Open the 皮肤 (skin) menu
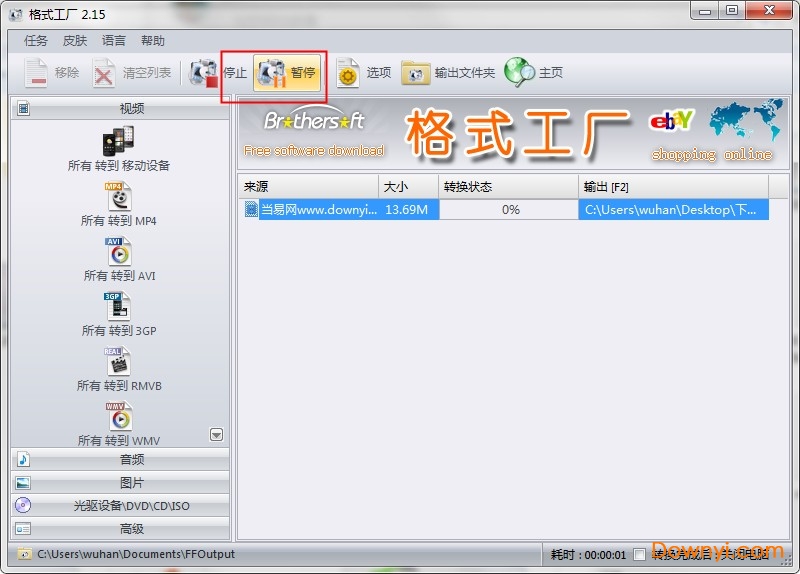Image resolution: width=800 pixels, height=574 pixels. (x=75, y=41)
